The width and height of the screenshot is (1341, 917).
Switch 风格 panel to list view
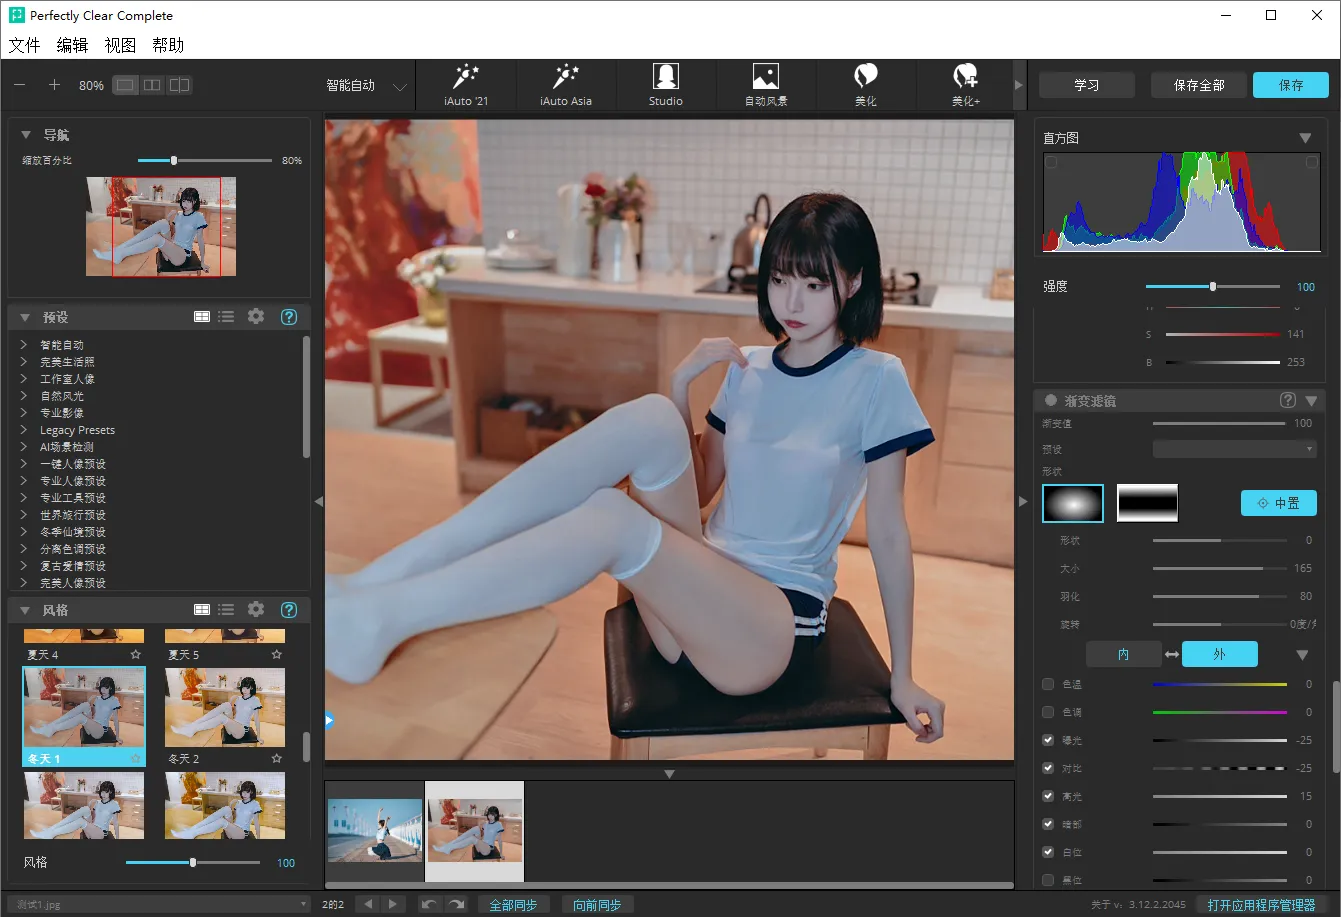(x=227, y=610)
